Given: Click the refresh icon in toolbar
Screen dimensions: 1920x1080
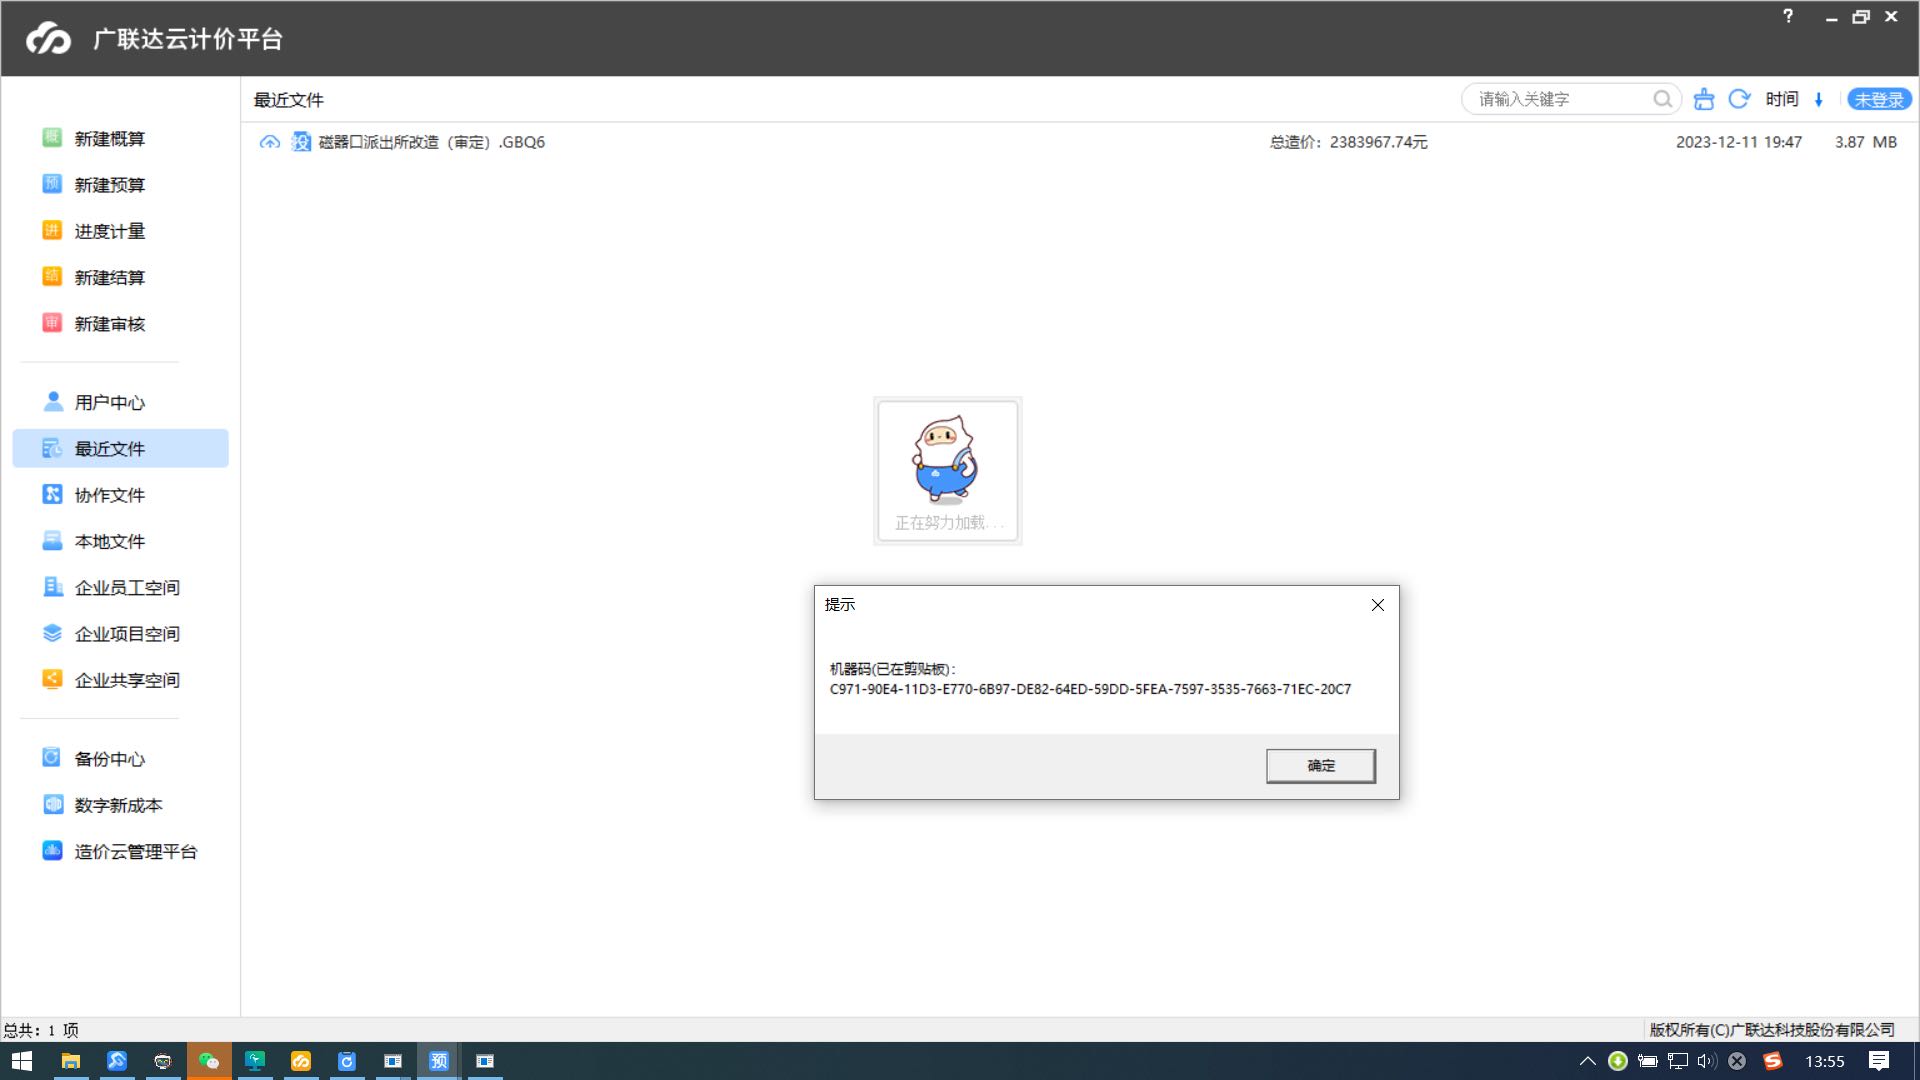Looking at the screenshot, I should point(1739,99).
